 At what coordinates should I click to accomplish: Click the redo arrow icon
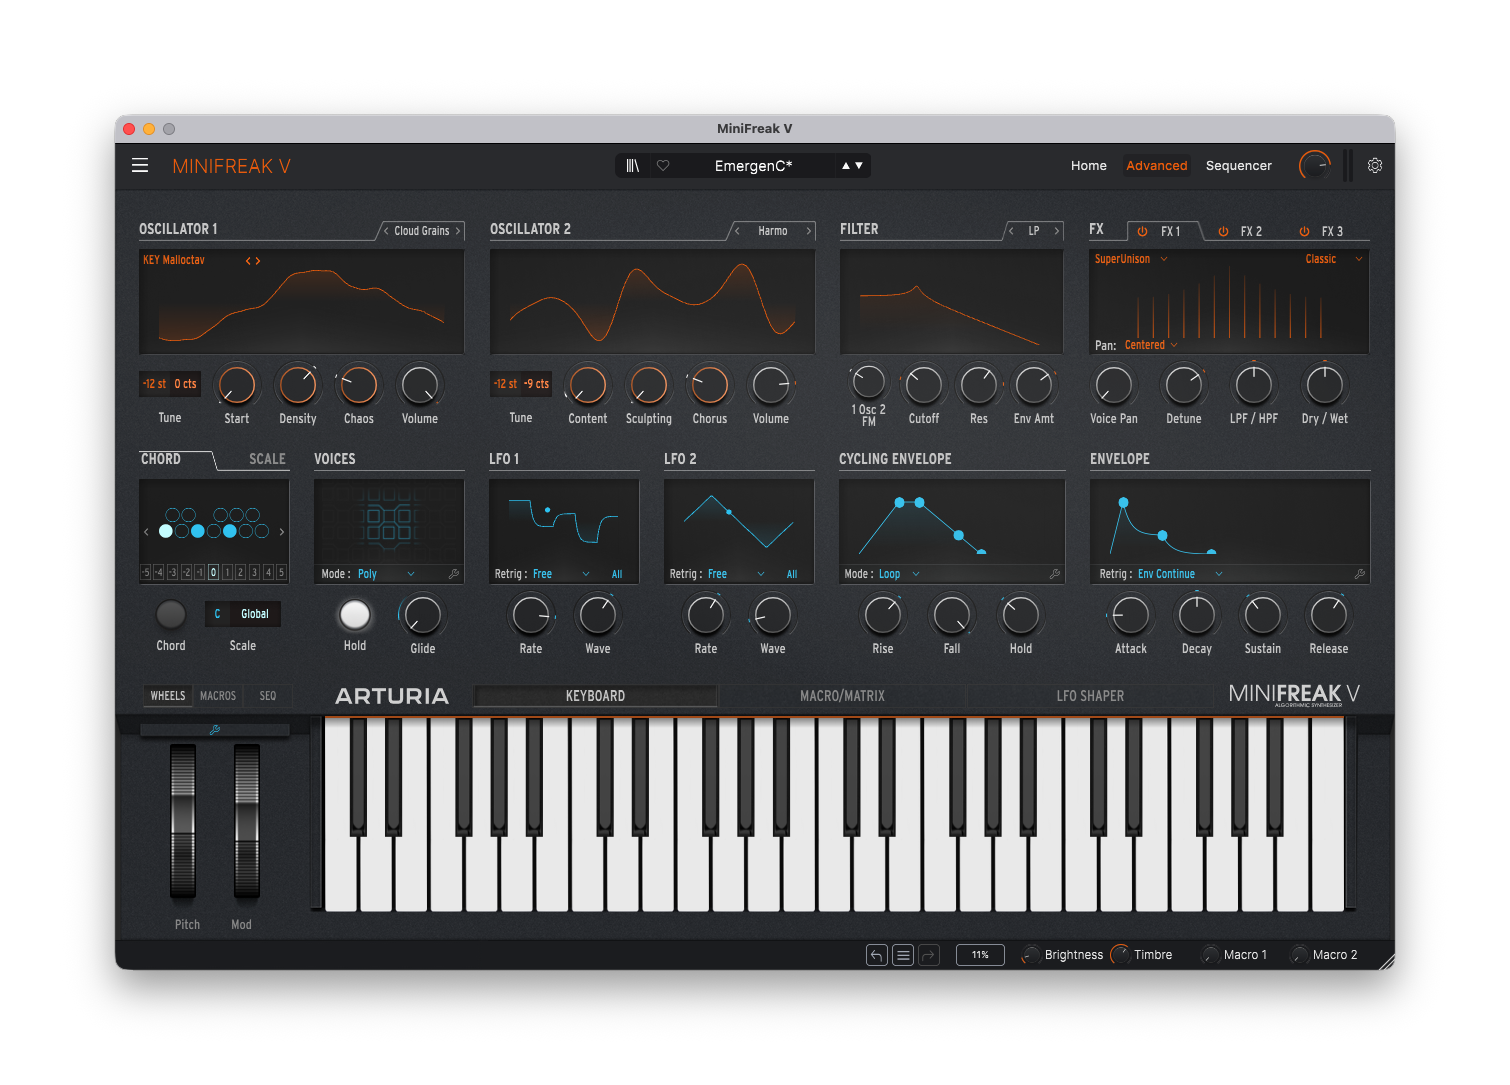929,955
